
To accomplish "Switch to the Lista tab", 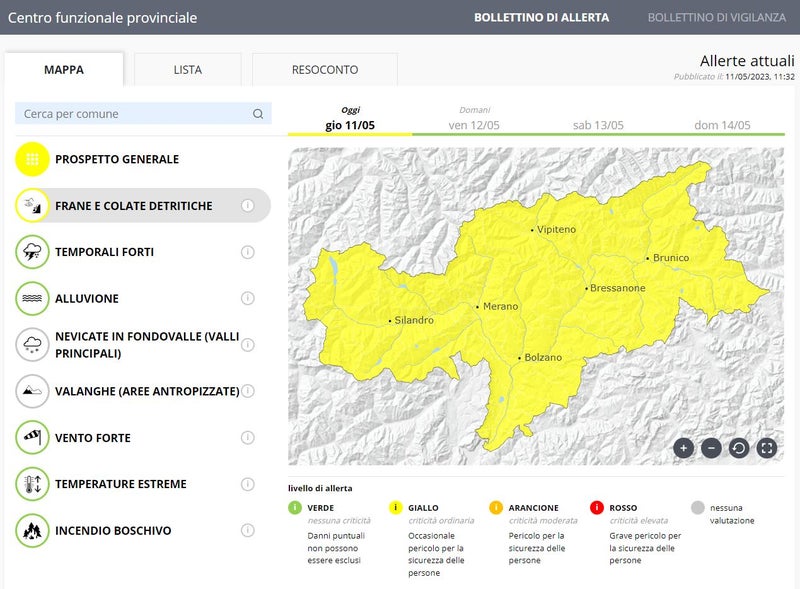I will (187, 70).
